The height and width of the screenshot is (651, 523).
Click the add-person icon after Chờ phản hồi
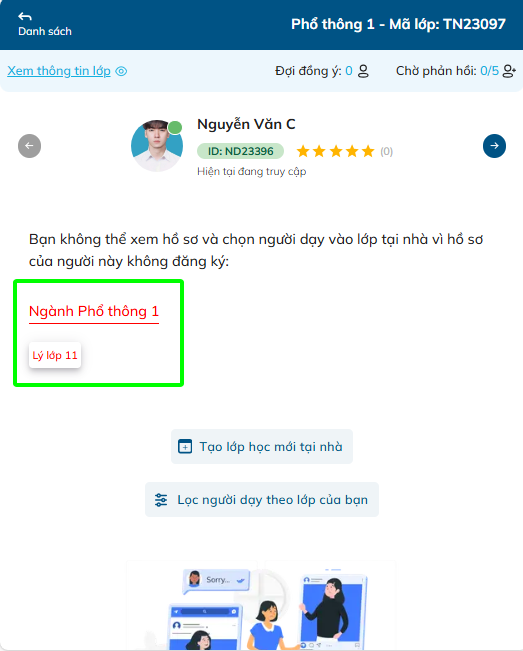click(x=509, y=71)
